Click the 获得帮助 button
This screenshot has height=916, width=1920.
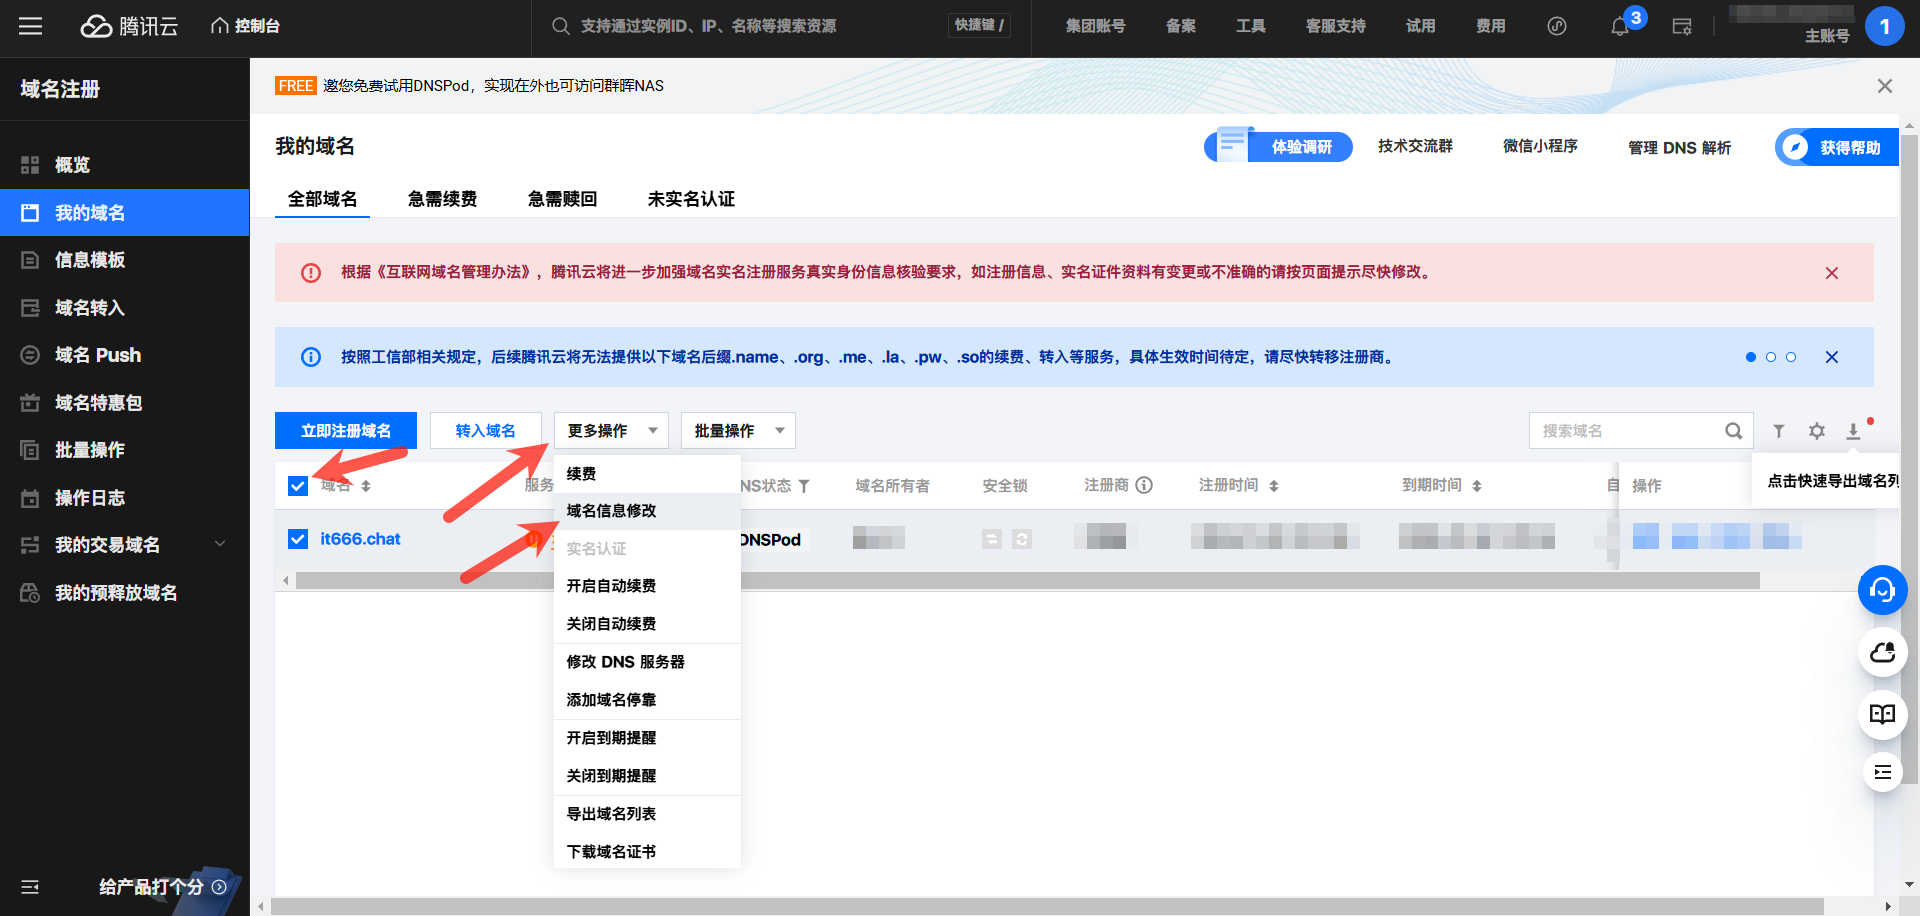(1837, 147)
